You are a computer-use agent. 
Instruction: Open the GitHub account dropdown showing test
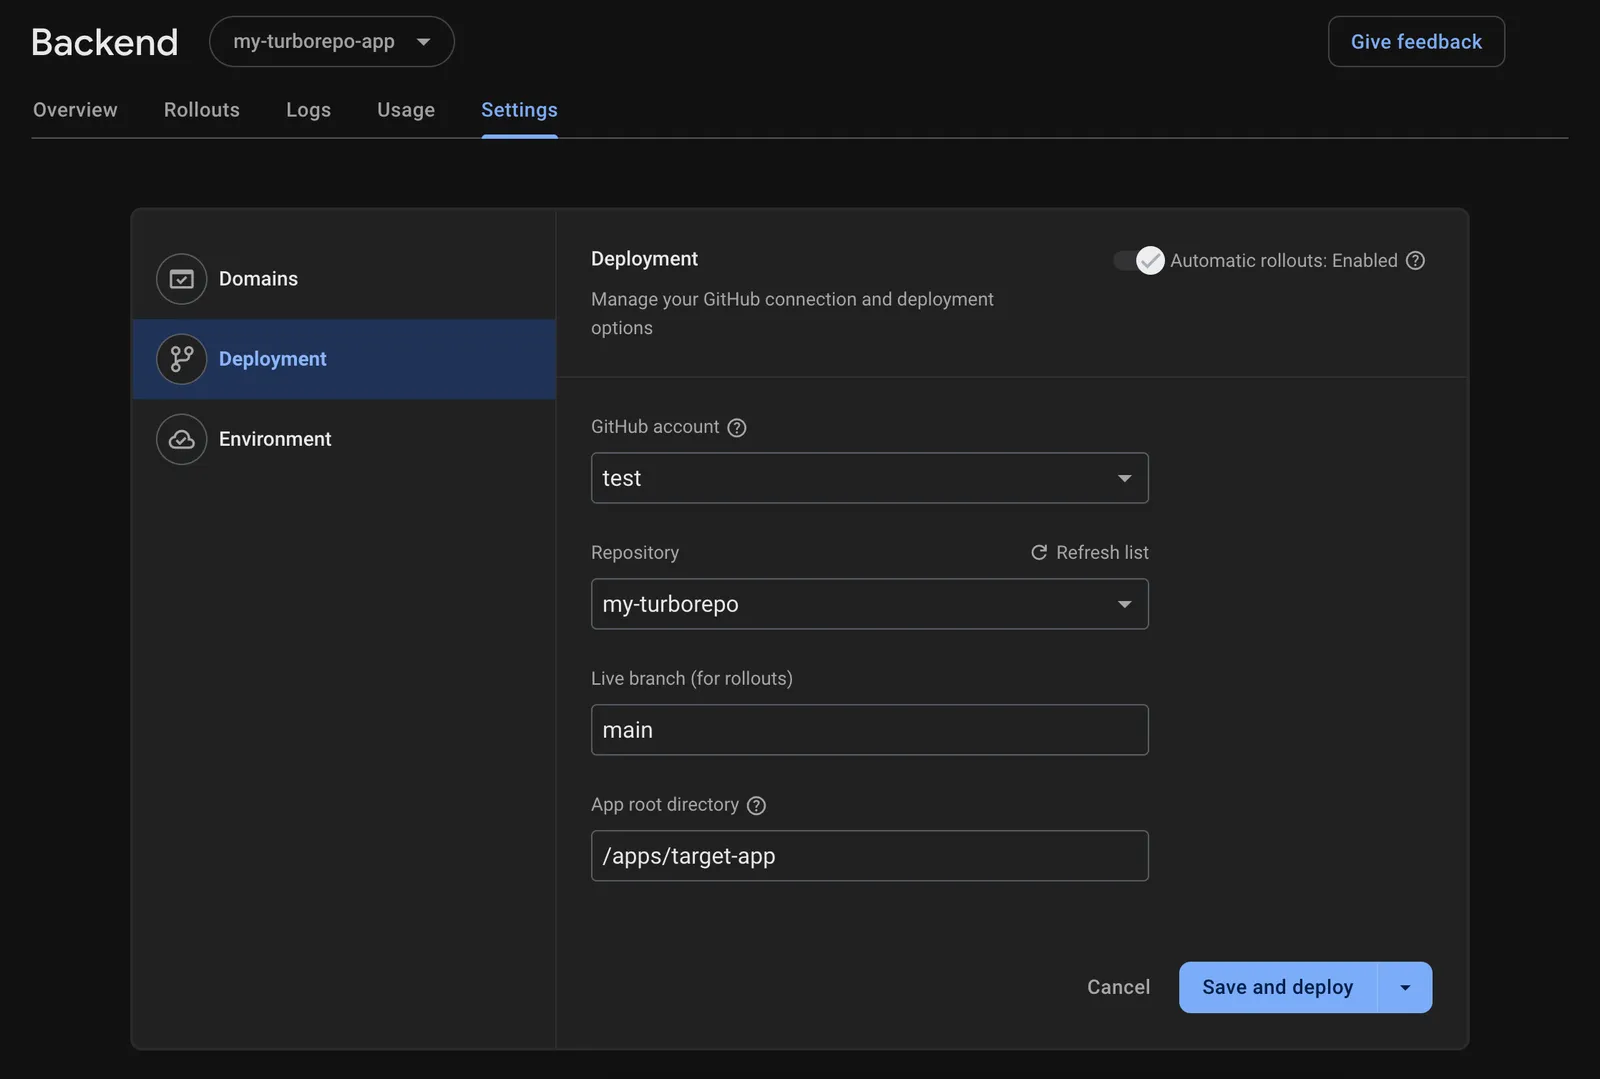(868, 478)
